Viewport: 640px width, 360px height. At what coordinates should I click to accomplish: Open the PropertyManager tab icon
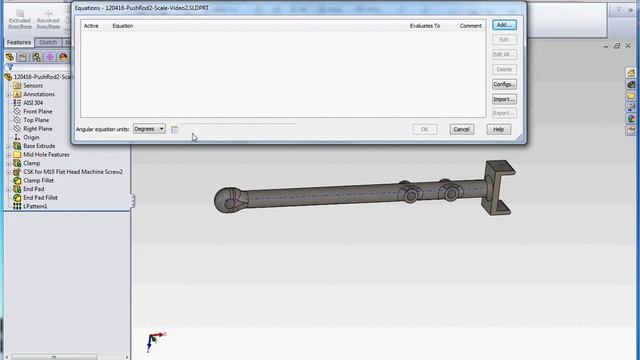point(23,57)
